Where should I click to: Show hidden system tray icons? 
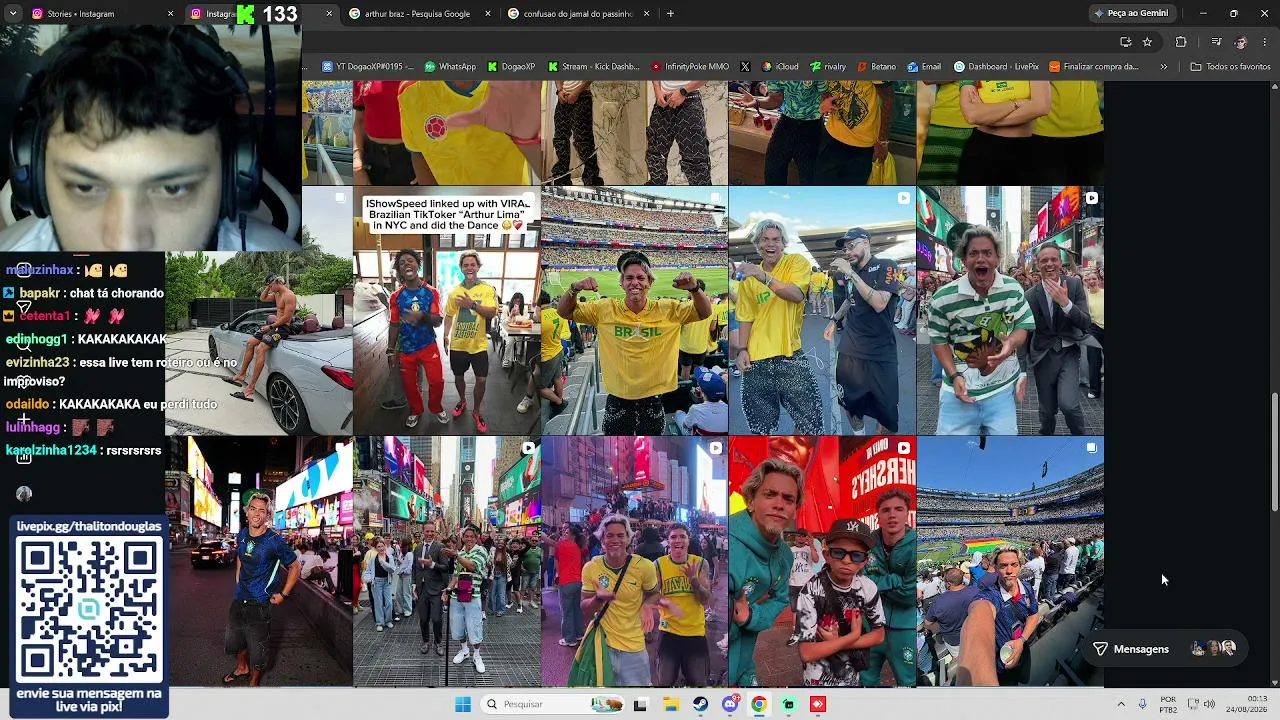coord(1121,704)
